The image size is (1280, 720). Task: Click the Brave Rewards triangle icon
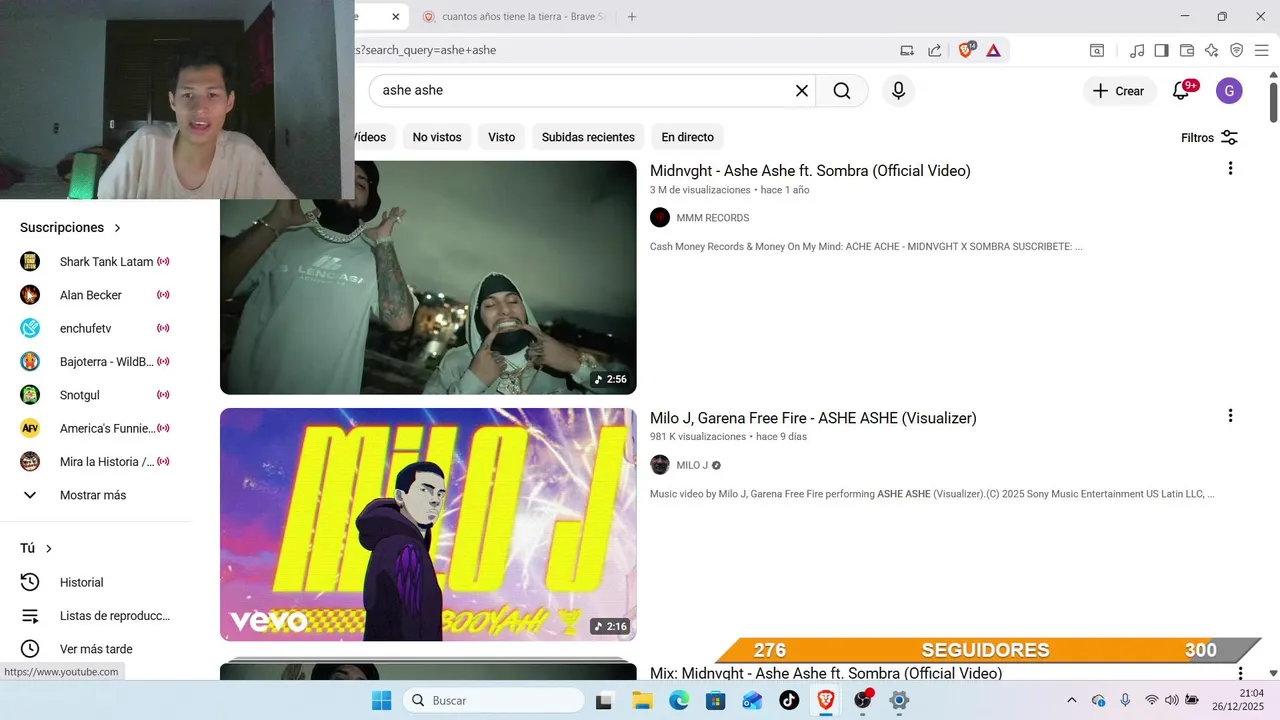(993, 50)
